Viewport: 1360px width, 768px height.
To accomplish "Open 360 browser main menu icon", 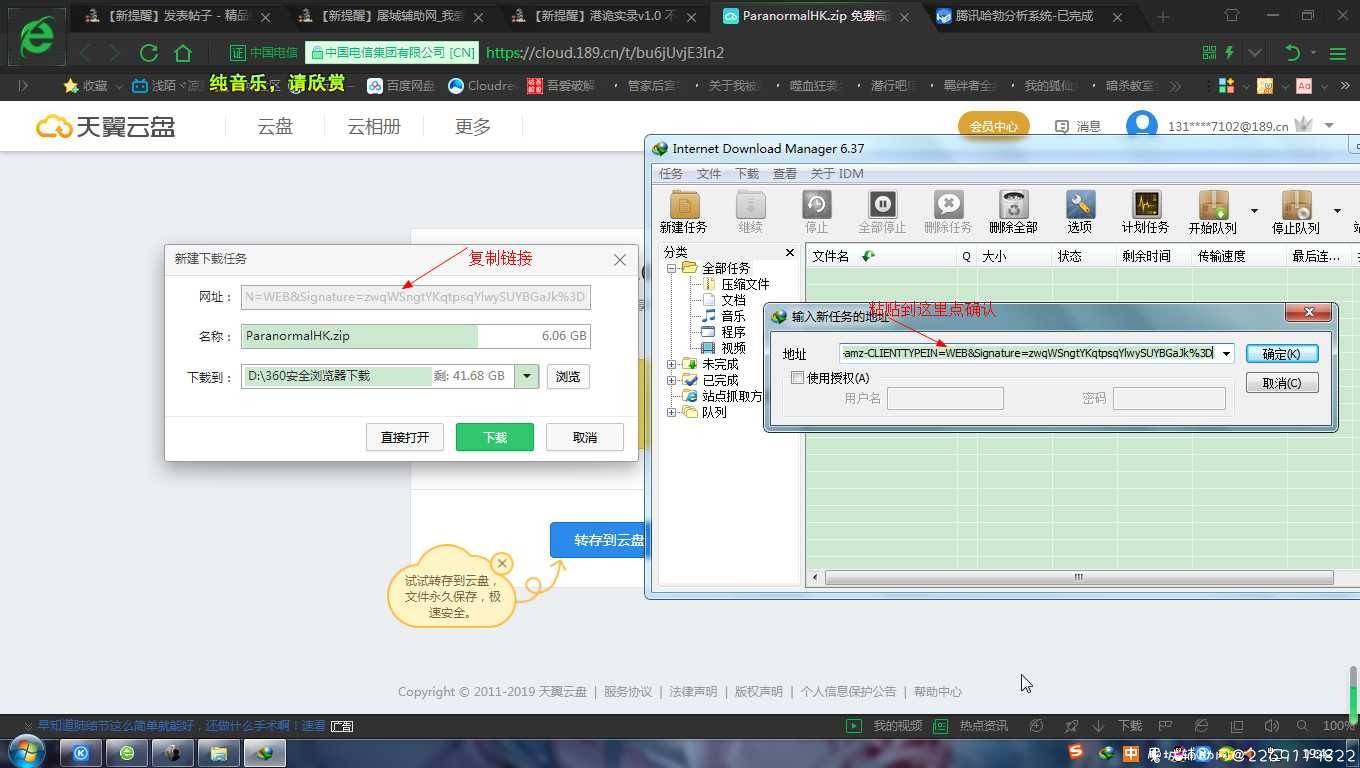I will coord(1338,53).
